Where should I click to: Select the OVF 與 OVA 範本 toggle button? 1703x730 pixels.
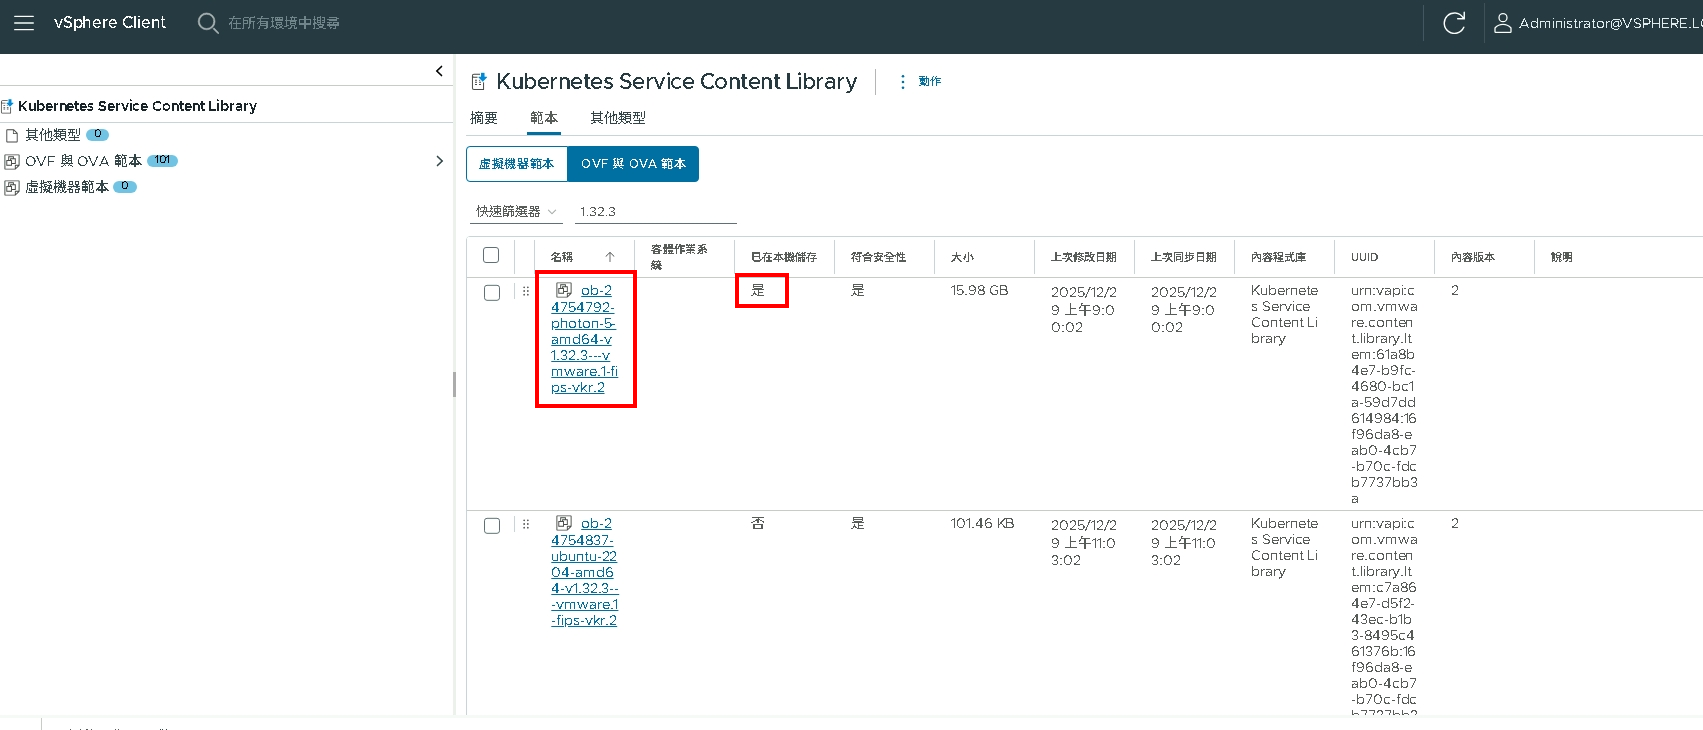(x=633, y=164)
